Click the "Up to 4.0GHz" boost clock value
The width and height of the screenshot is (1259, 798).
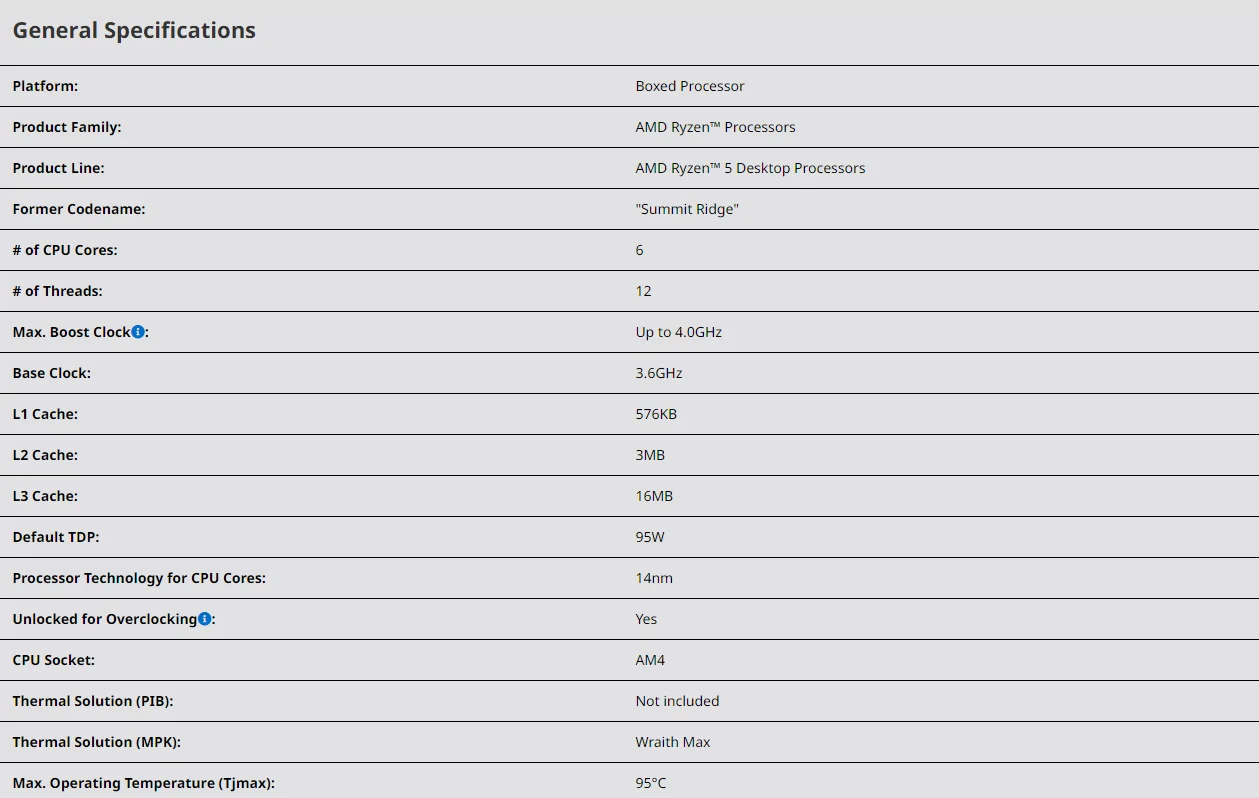pos(678,332)
